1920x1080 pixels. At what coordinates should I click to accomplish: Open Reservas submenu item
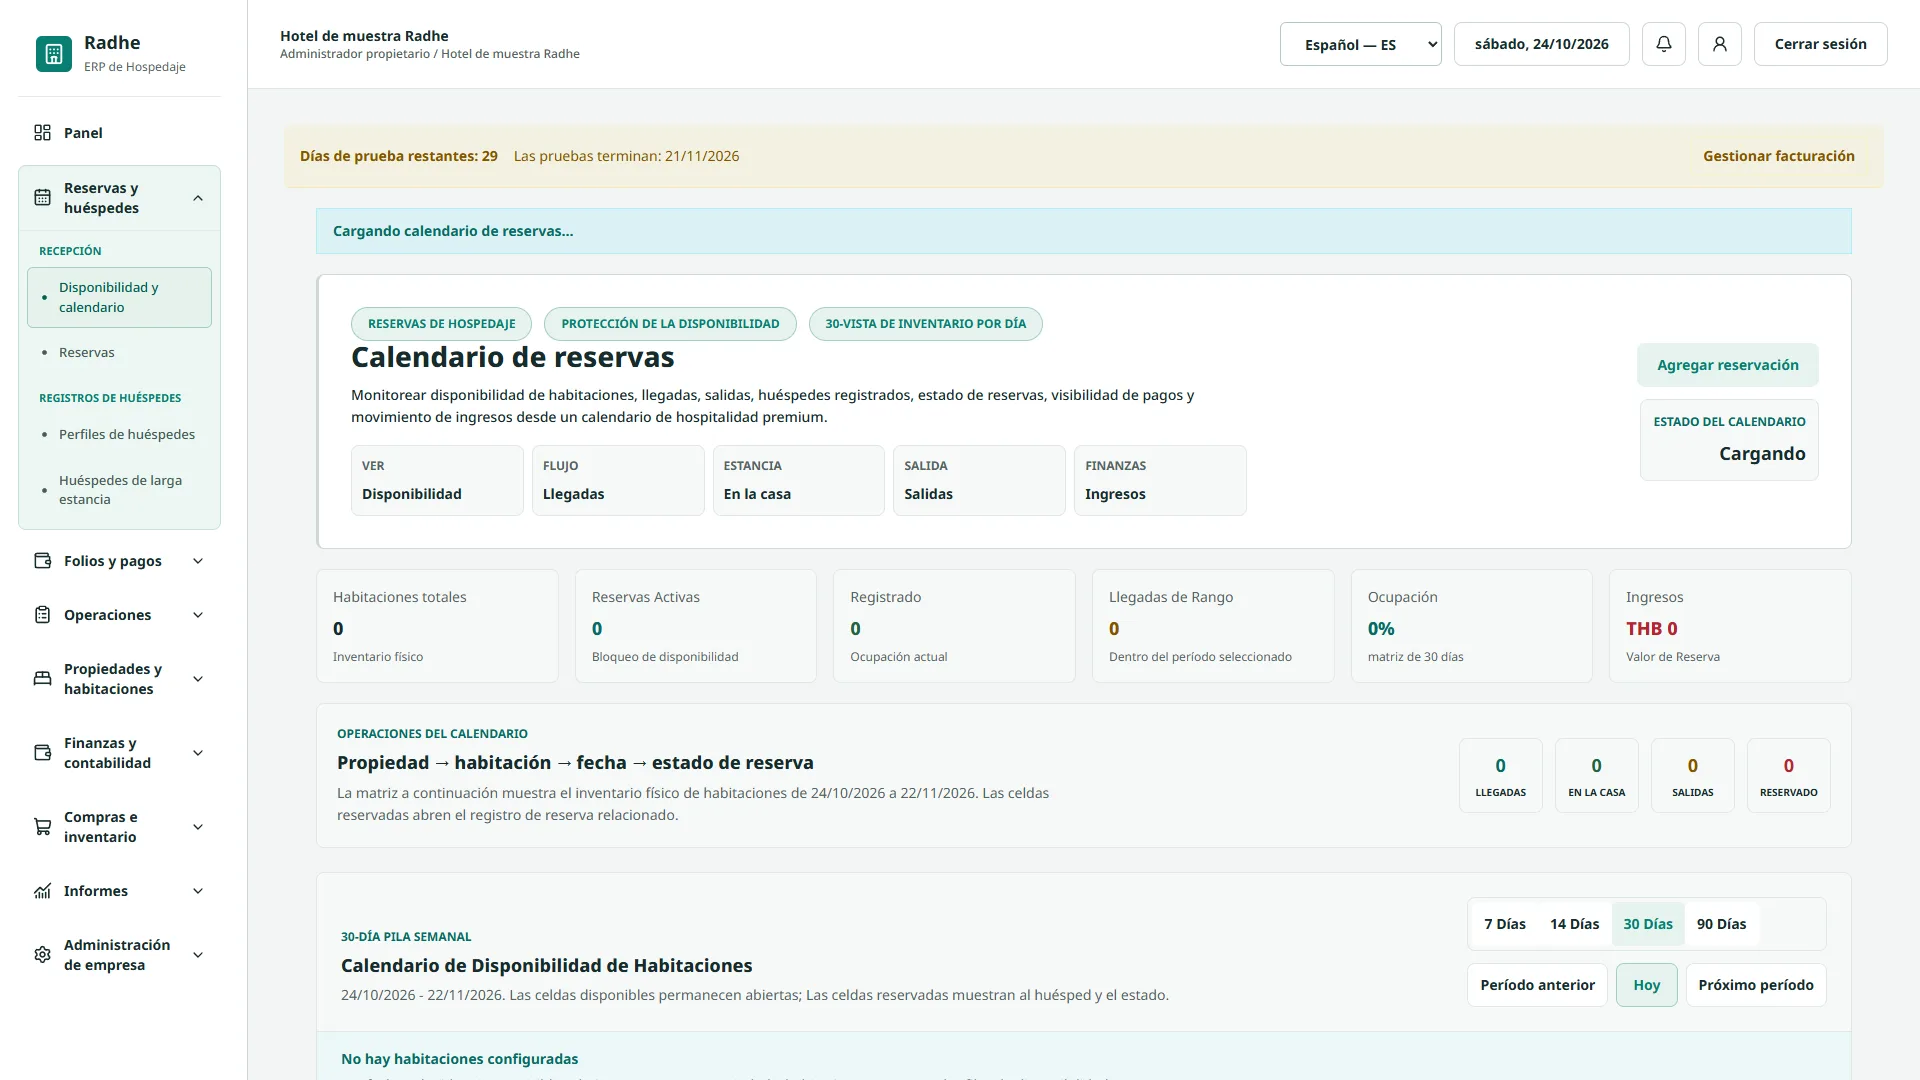coord(120,352)
